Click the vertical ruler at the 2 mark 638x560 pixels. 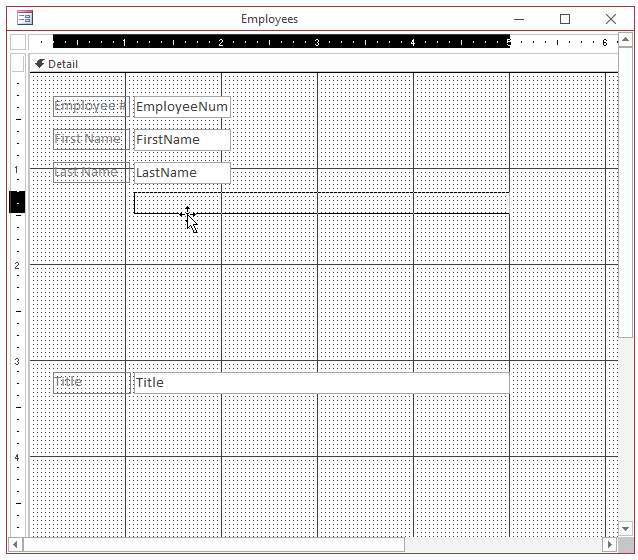pyautogui.click(x=17, y=265)
